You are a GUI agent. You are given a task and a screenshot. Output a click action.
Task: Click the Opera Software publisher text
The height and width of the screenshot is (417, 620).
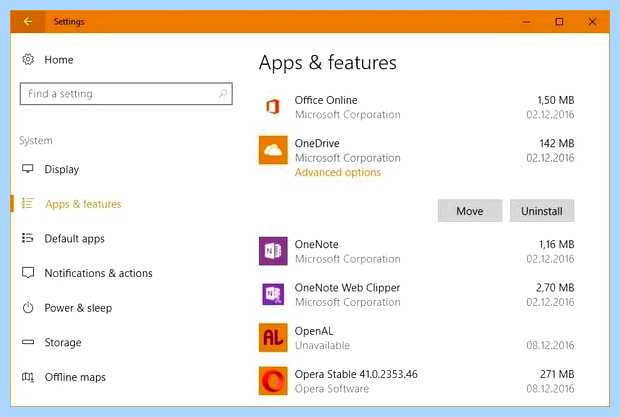[x=332, y=389]
